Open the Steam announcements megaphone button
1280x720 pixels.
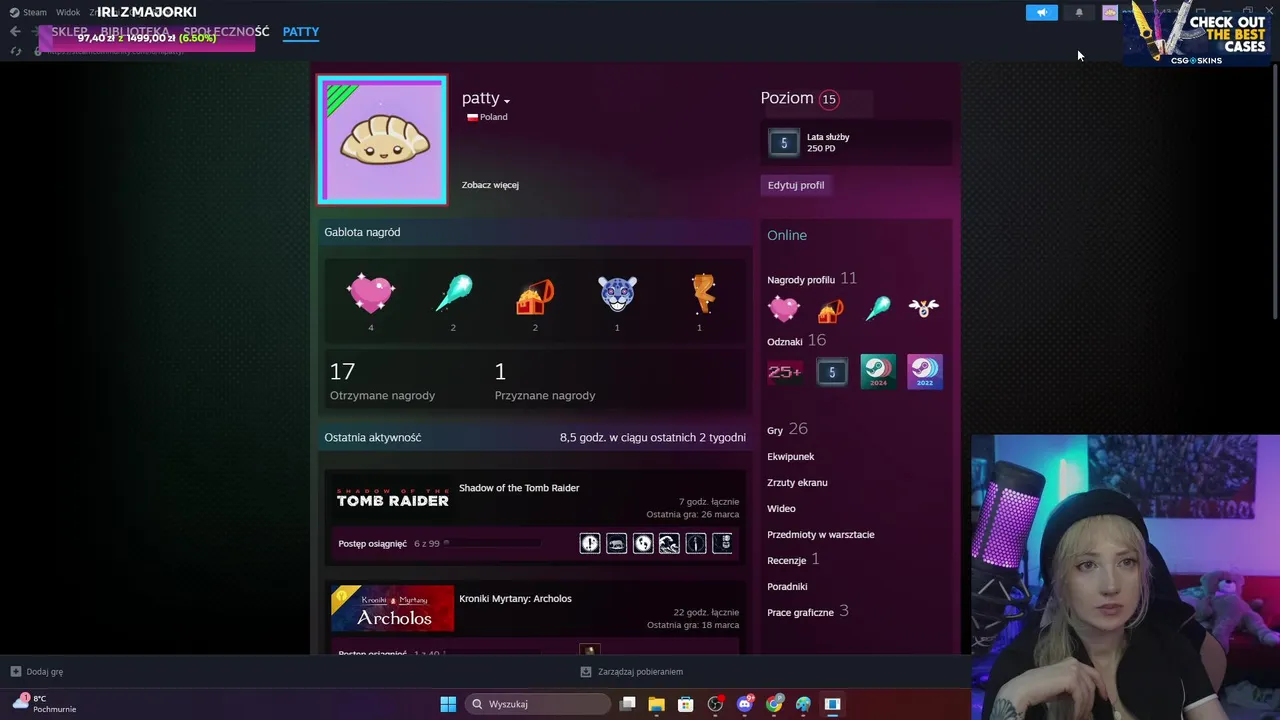(1041, 13)
